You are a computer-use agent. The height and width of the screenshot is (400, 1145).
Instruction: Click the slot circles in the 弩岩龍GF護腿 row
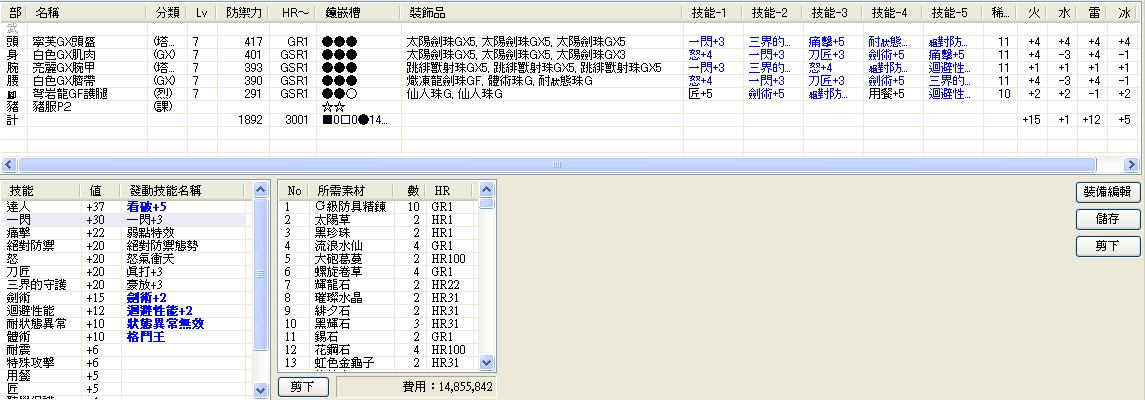pos(339,93)
